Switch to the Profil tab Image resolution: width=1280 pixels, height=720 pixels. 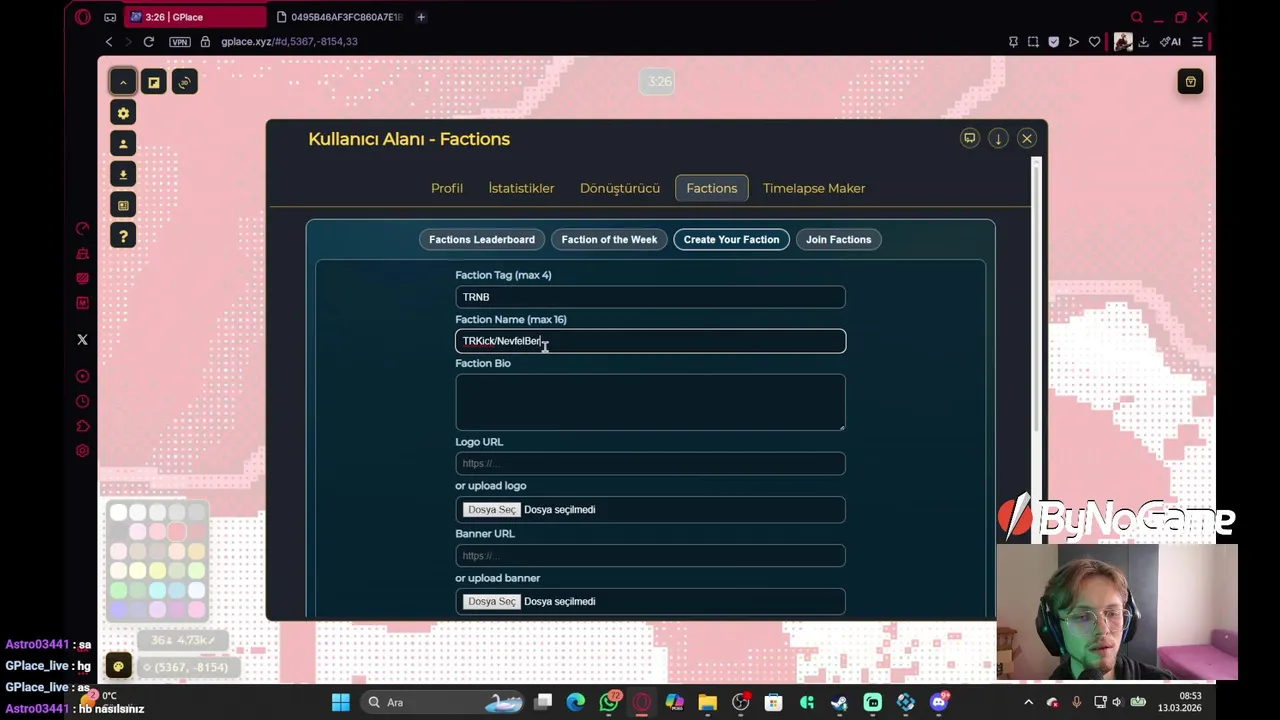coord(447,188)
